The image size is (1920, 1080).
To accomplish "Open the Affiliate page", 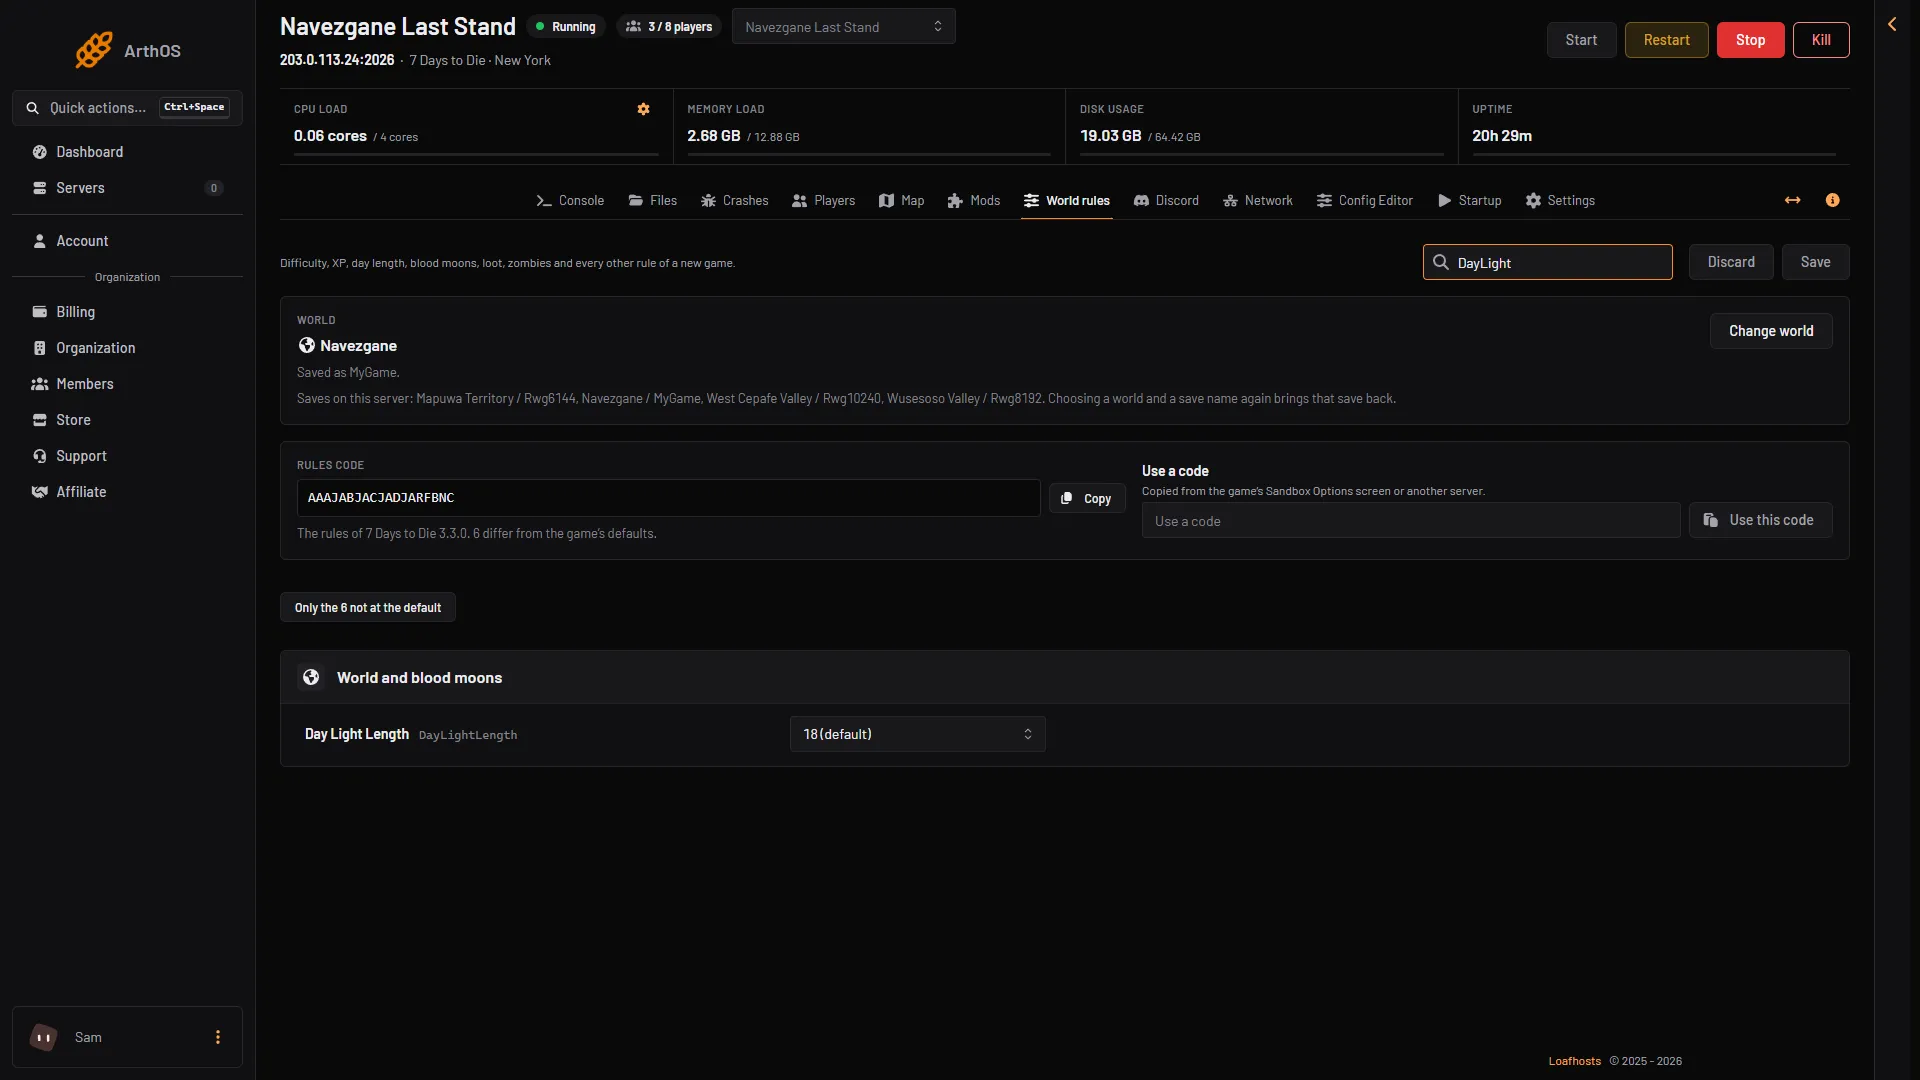I will pos(127,492).
